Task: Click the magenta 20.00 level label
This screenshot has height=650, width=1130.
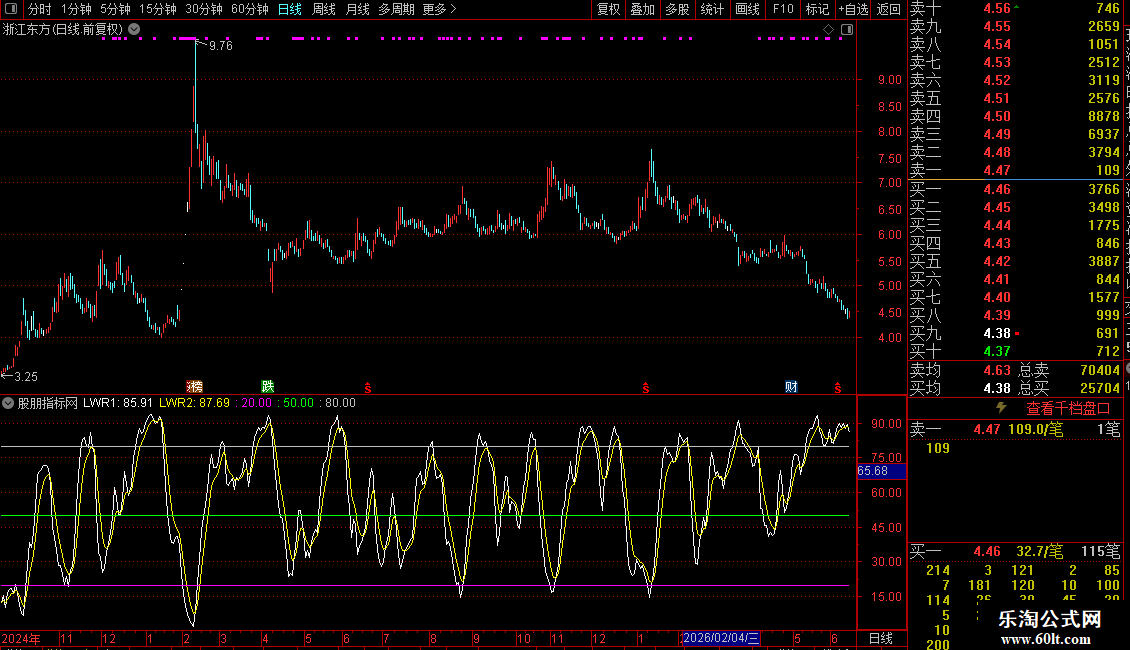Action: [x=257, y=403]
